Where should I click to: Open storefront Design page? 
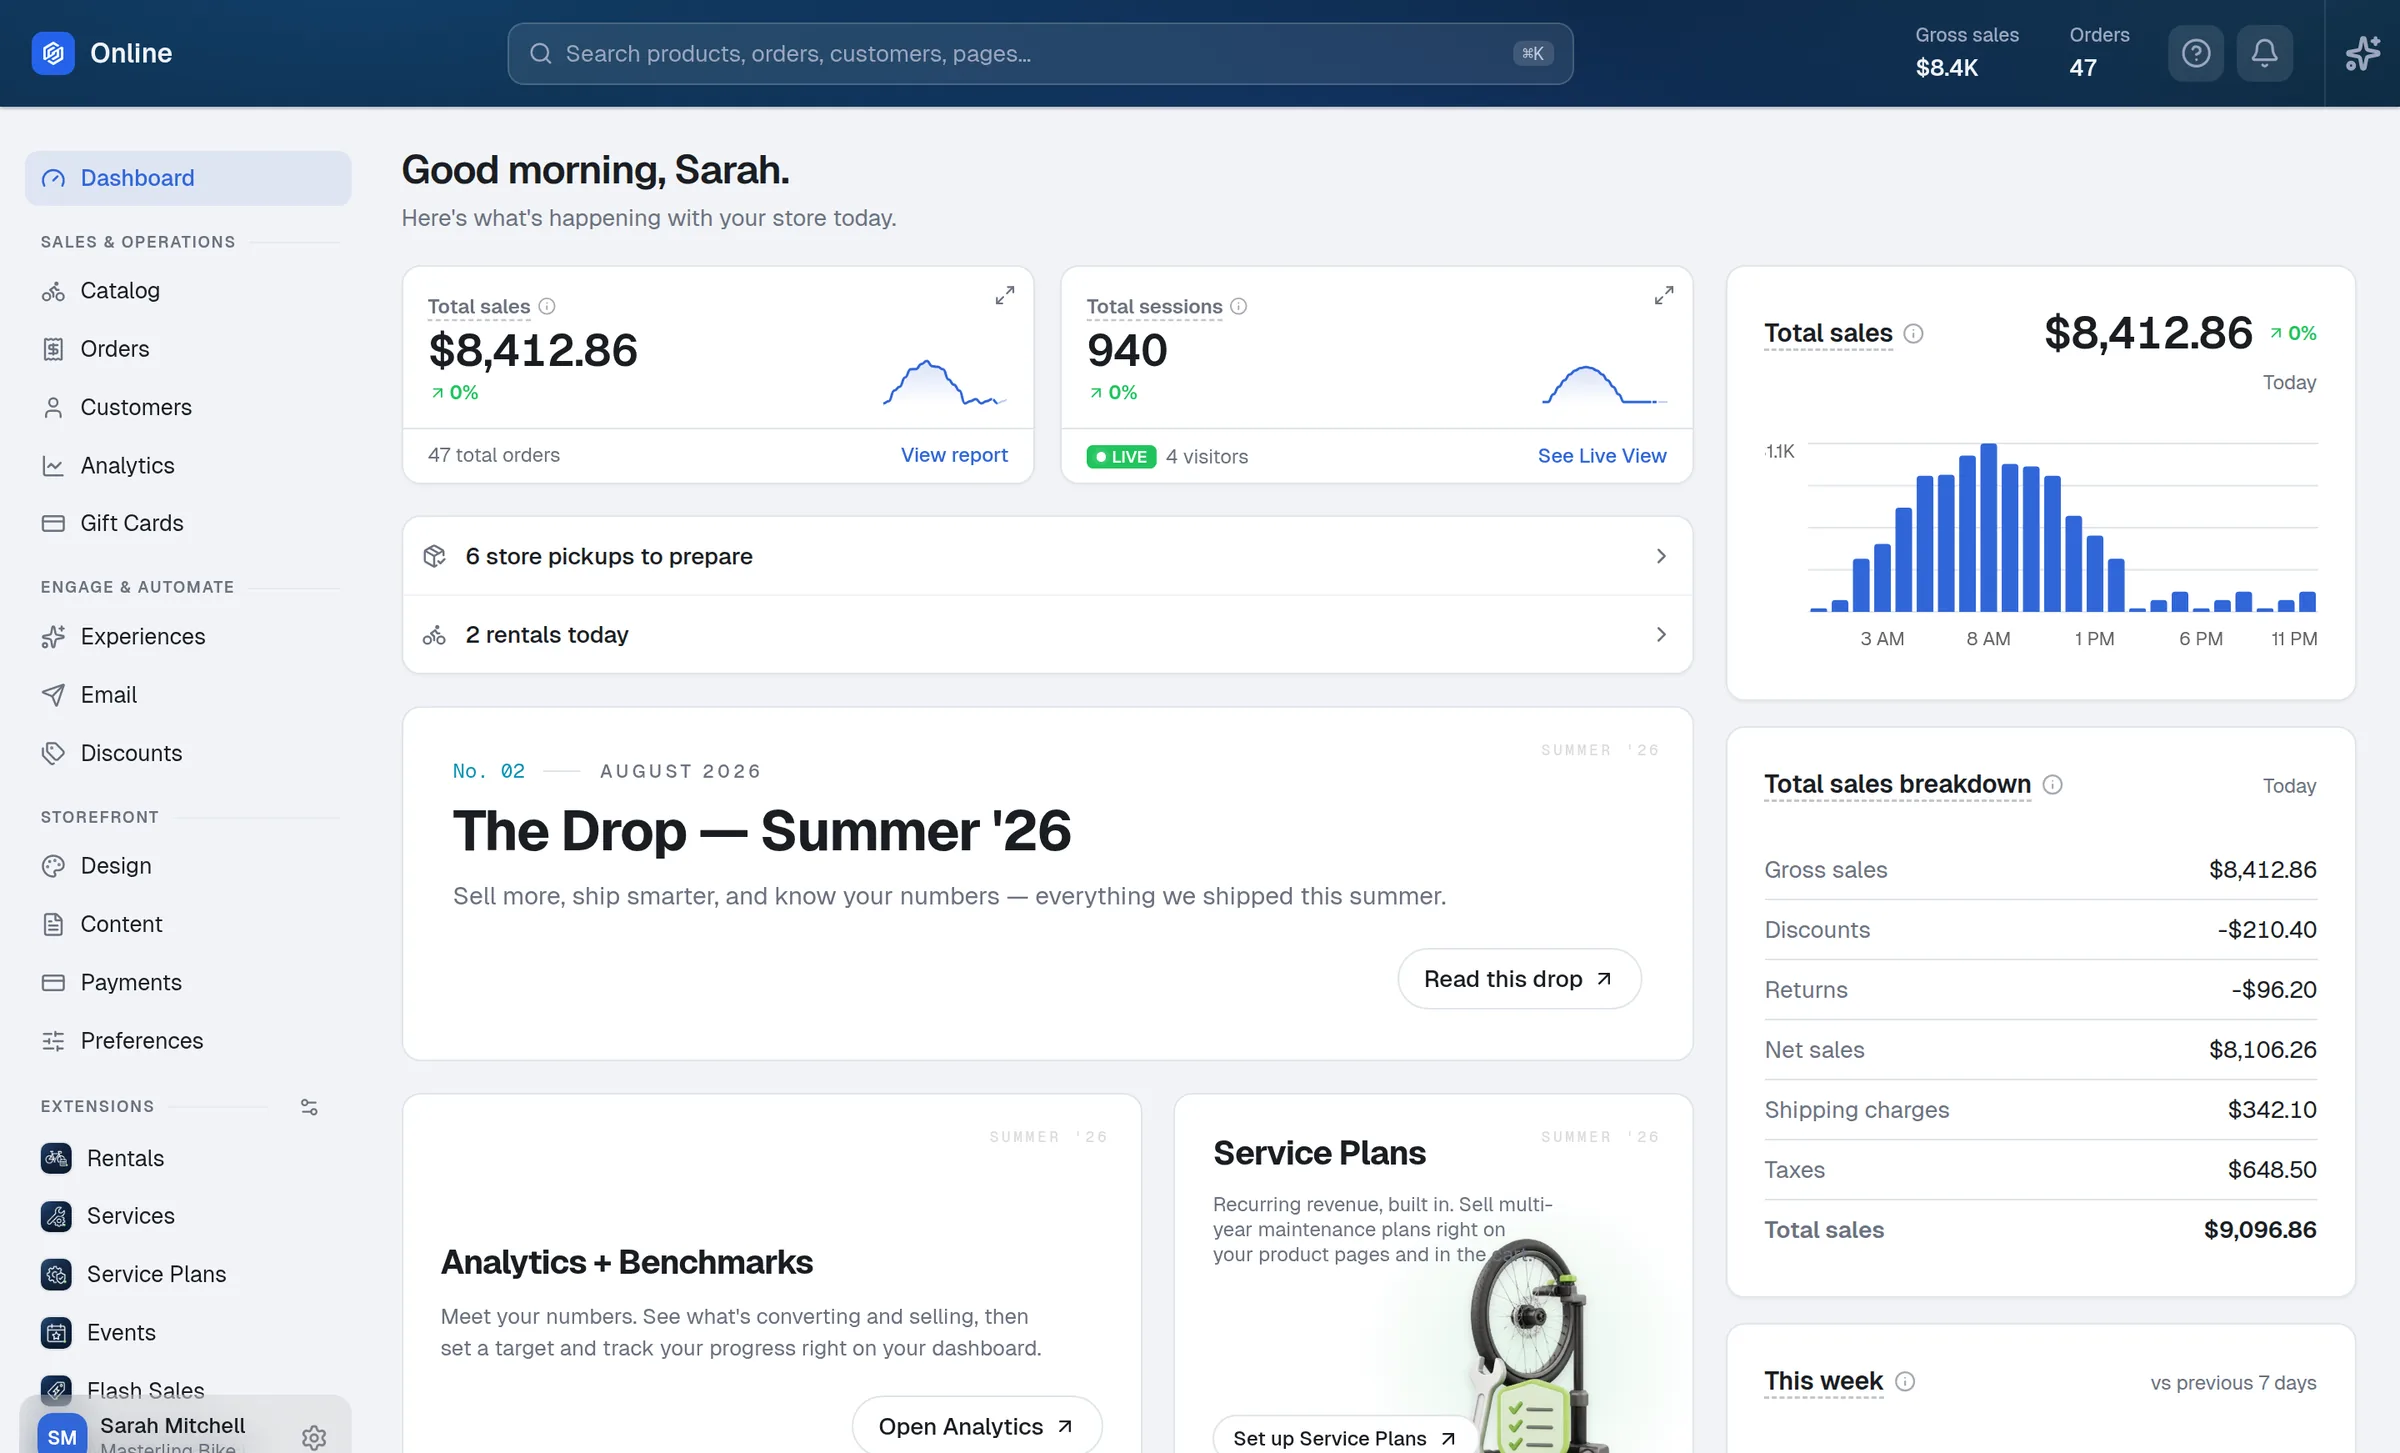click(x=188, y=866)
